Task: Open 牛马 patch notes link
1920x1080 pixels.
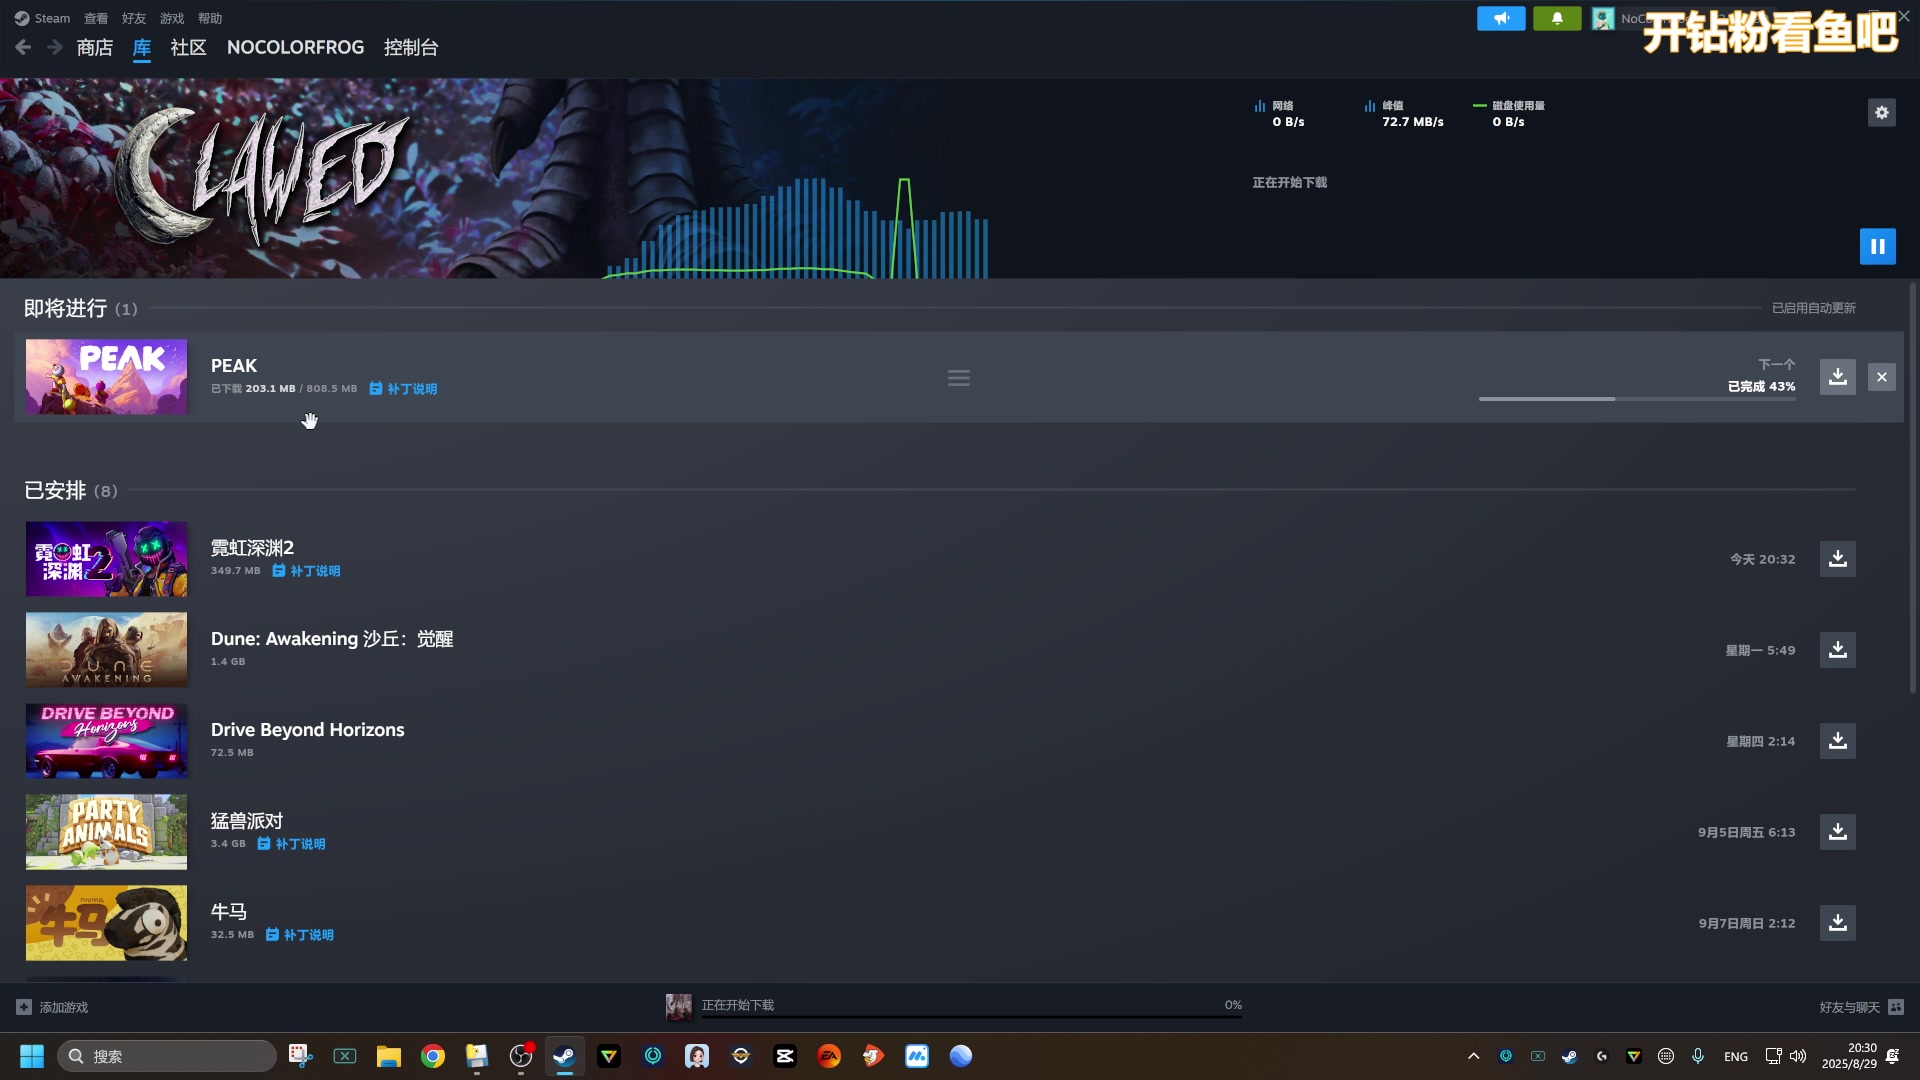Action: (299, 935)
